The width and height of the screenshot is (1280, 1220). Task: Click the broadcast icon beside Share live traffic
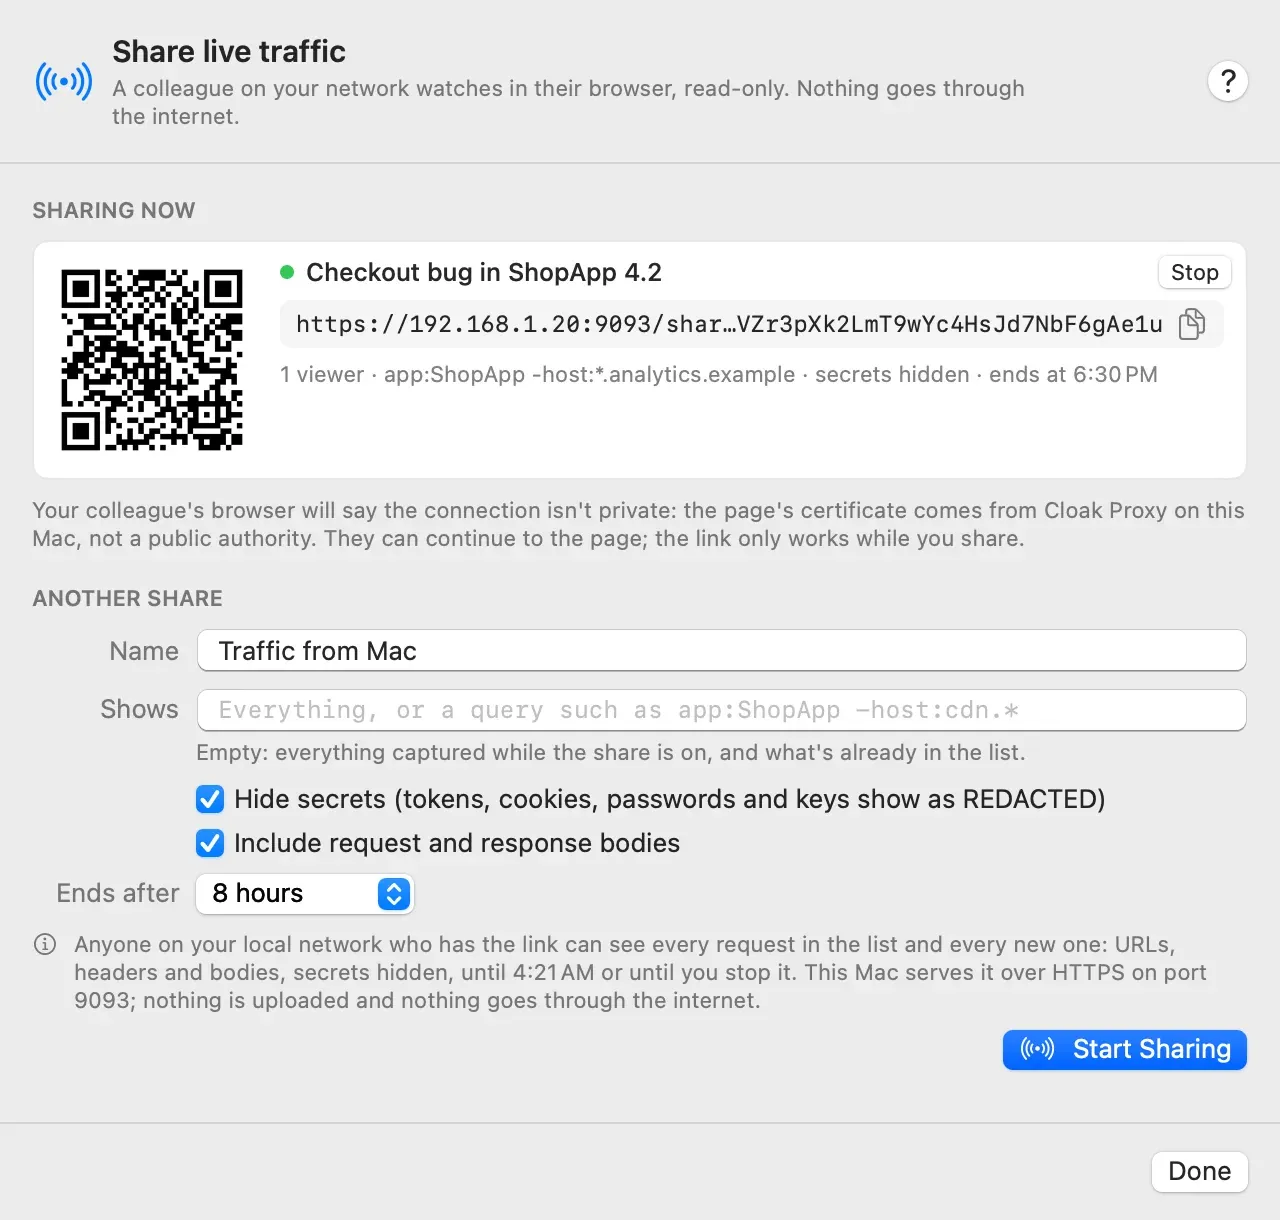pos(64,81)
